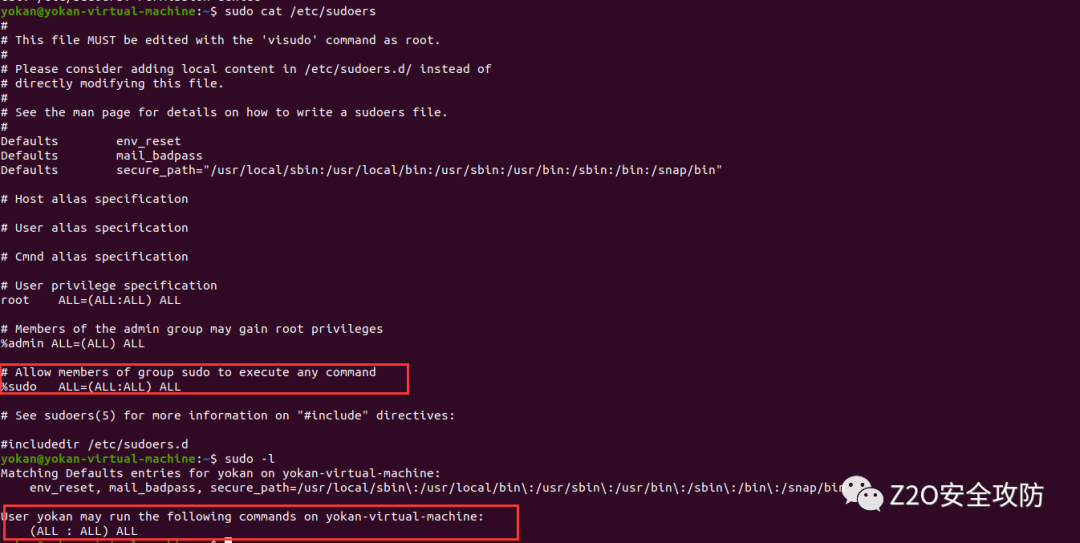Click the '# User alias specification' comment
The height and width of the screenshot is (543, 1080).
click(94, 228)
